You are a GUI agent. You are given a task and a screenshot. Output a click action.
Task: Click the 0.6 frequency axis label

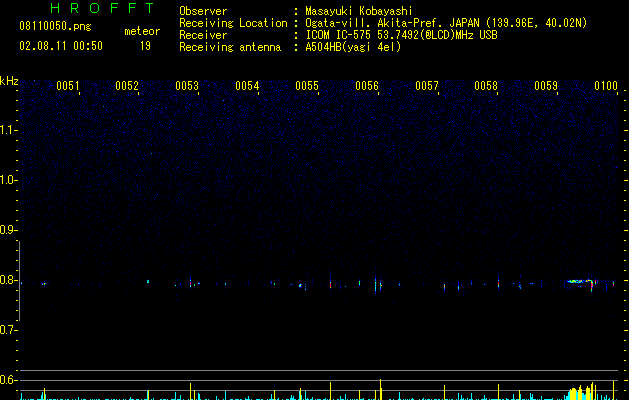click(8, 380)
